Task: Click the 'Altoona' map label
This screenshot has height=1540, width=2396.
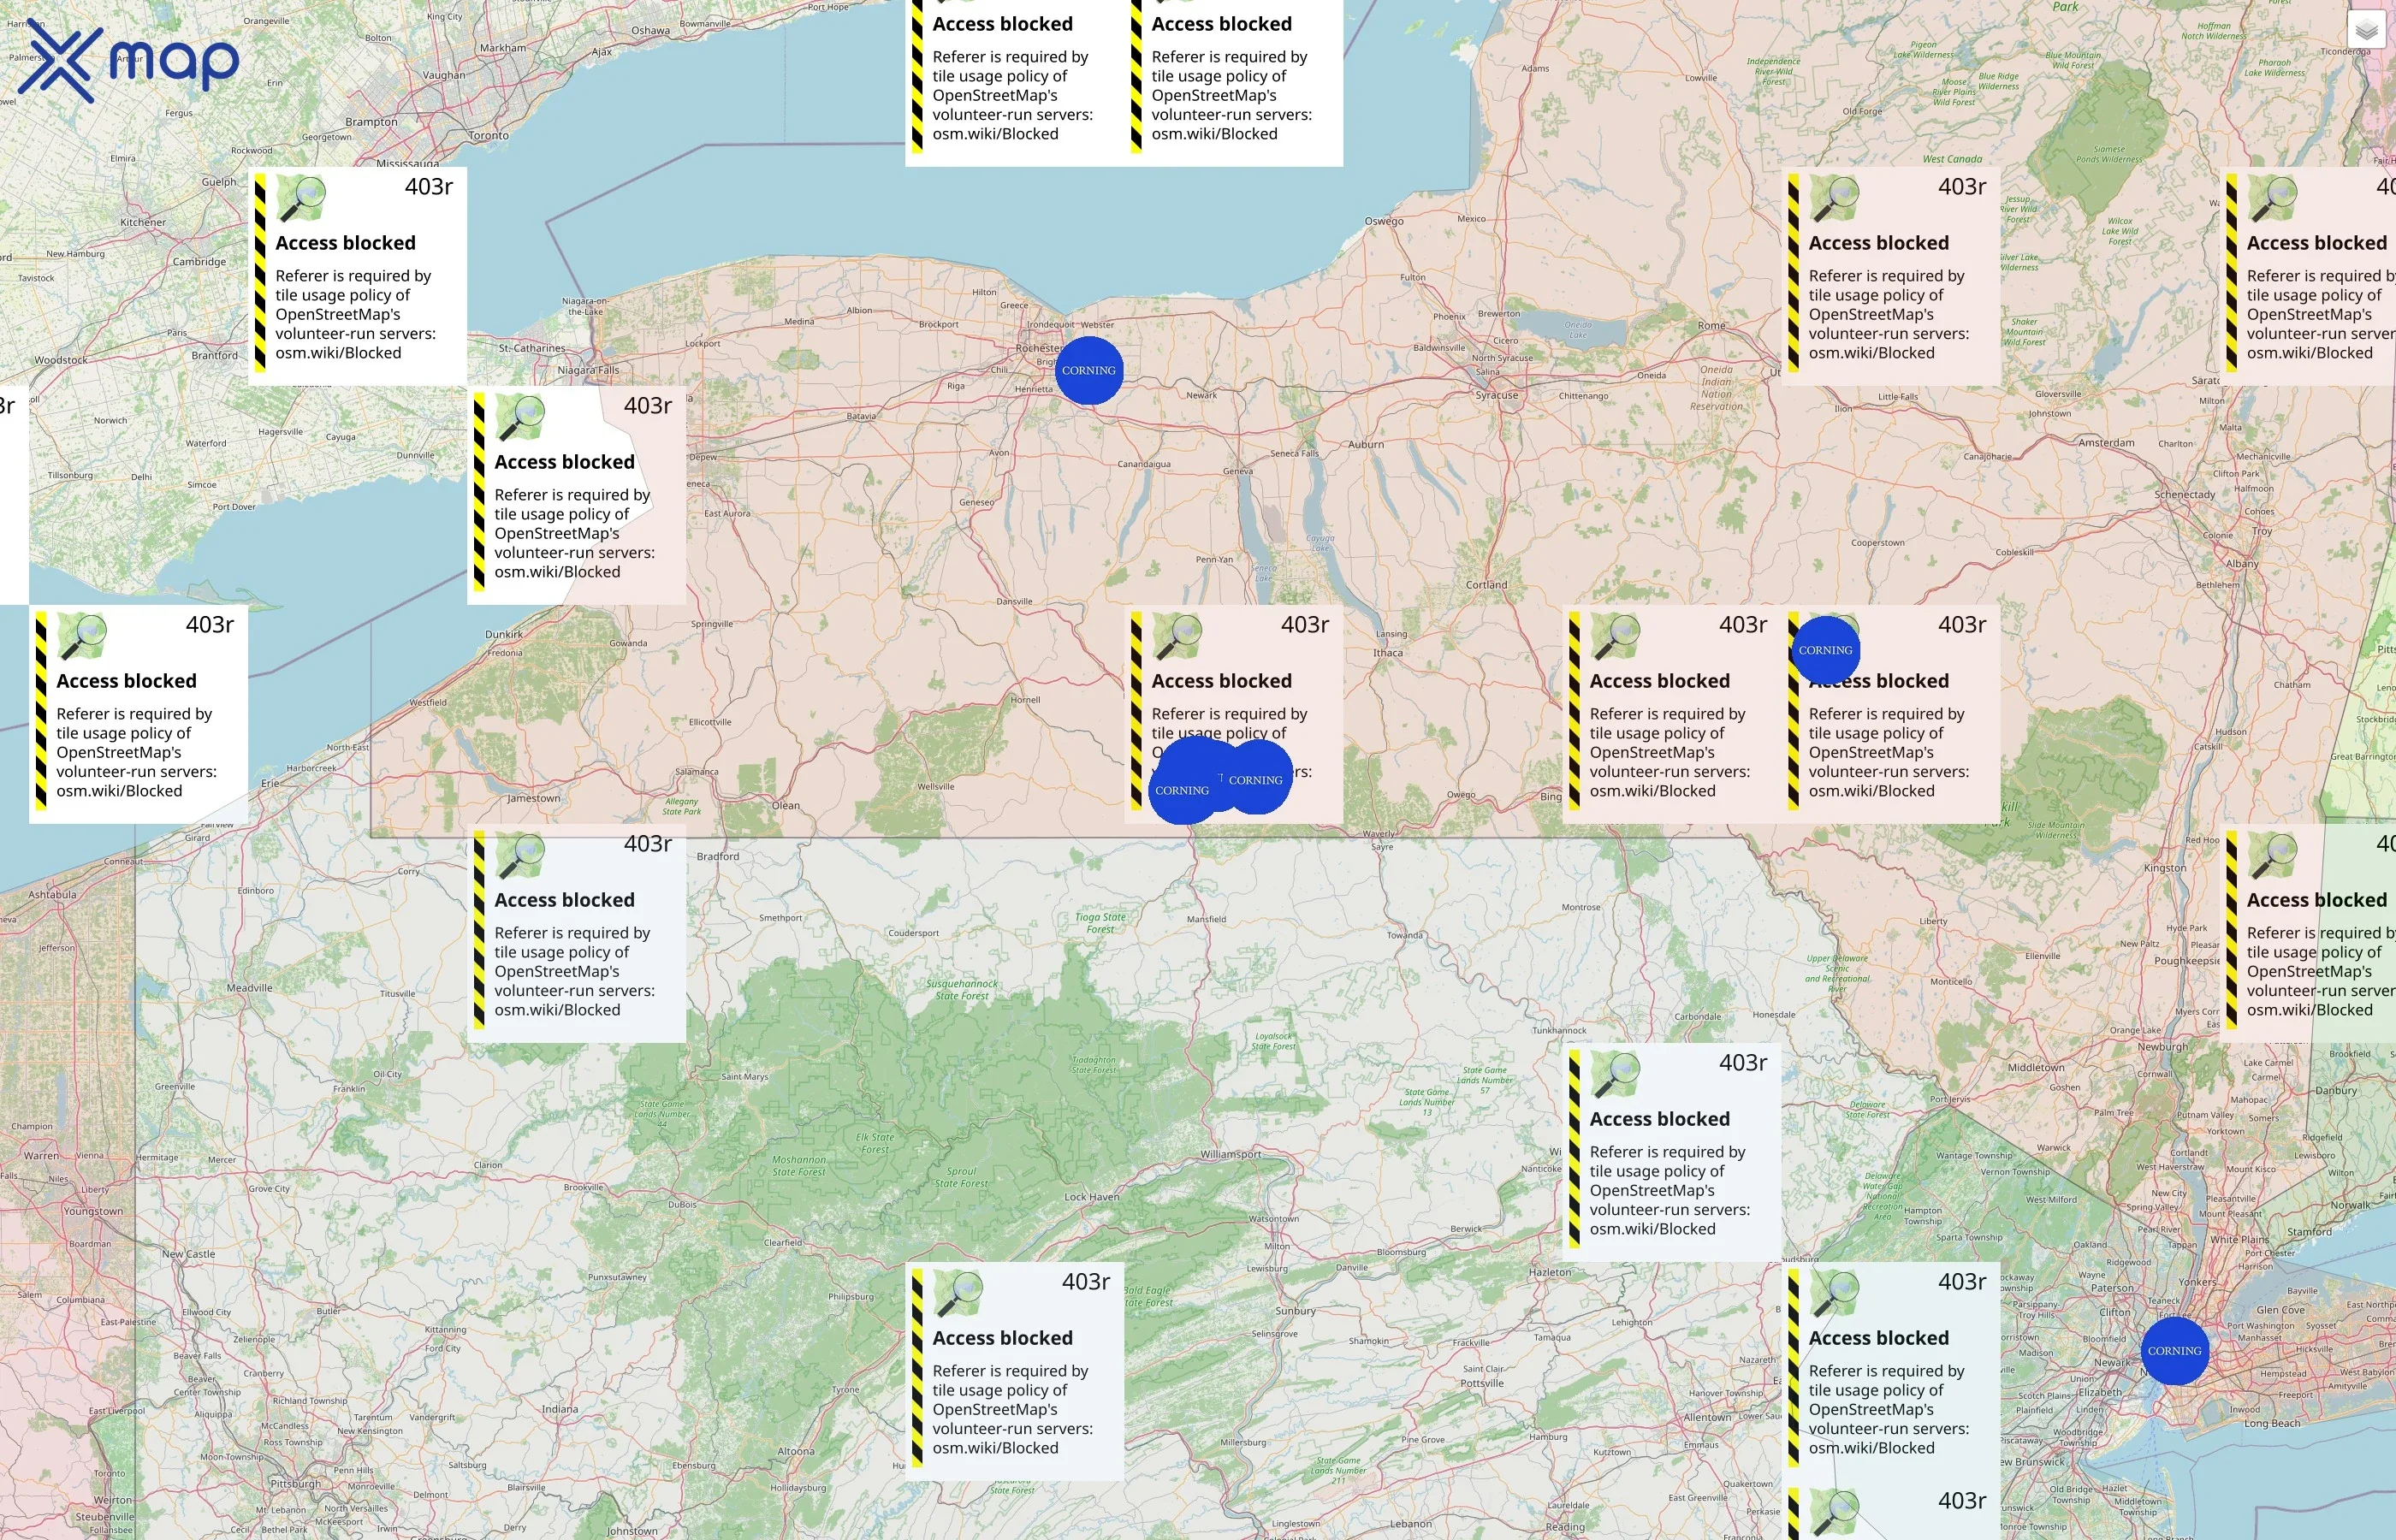Action: 796,1451
